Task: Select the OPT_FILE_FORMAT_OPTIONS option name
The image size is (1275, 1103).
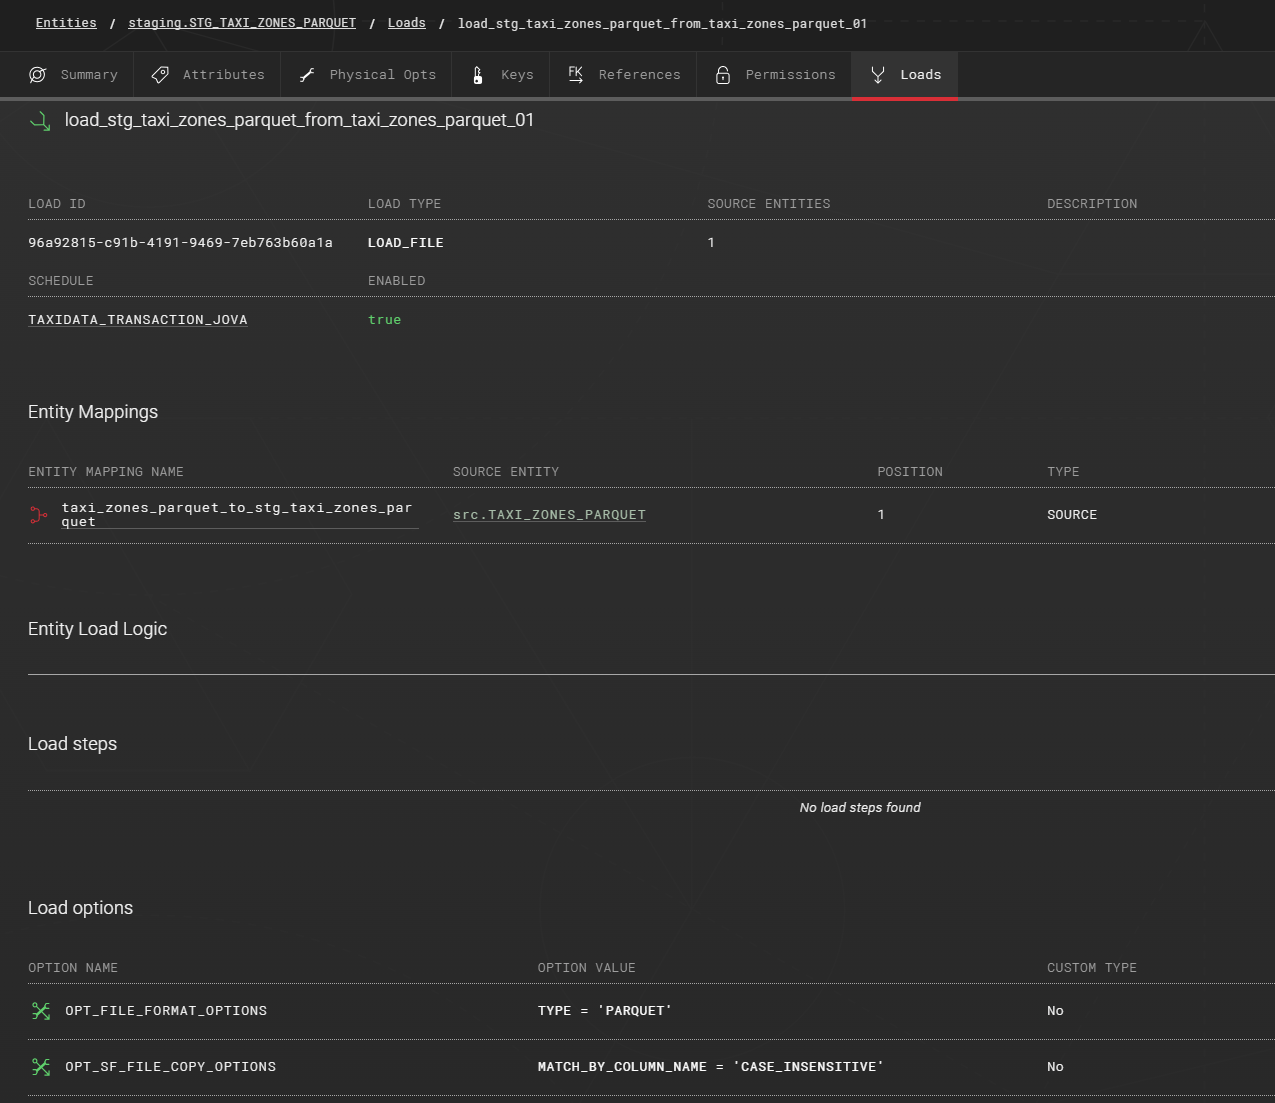Action: (166, 1011)
